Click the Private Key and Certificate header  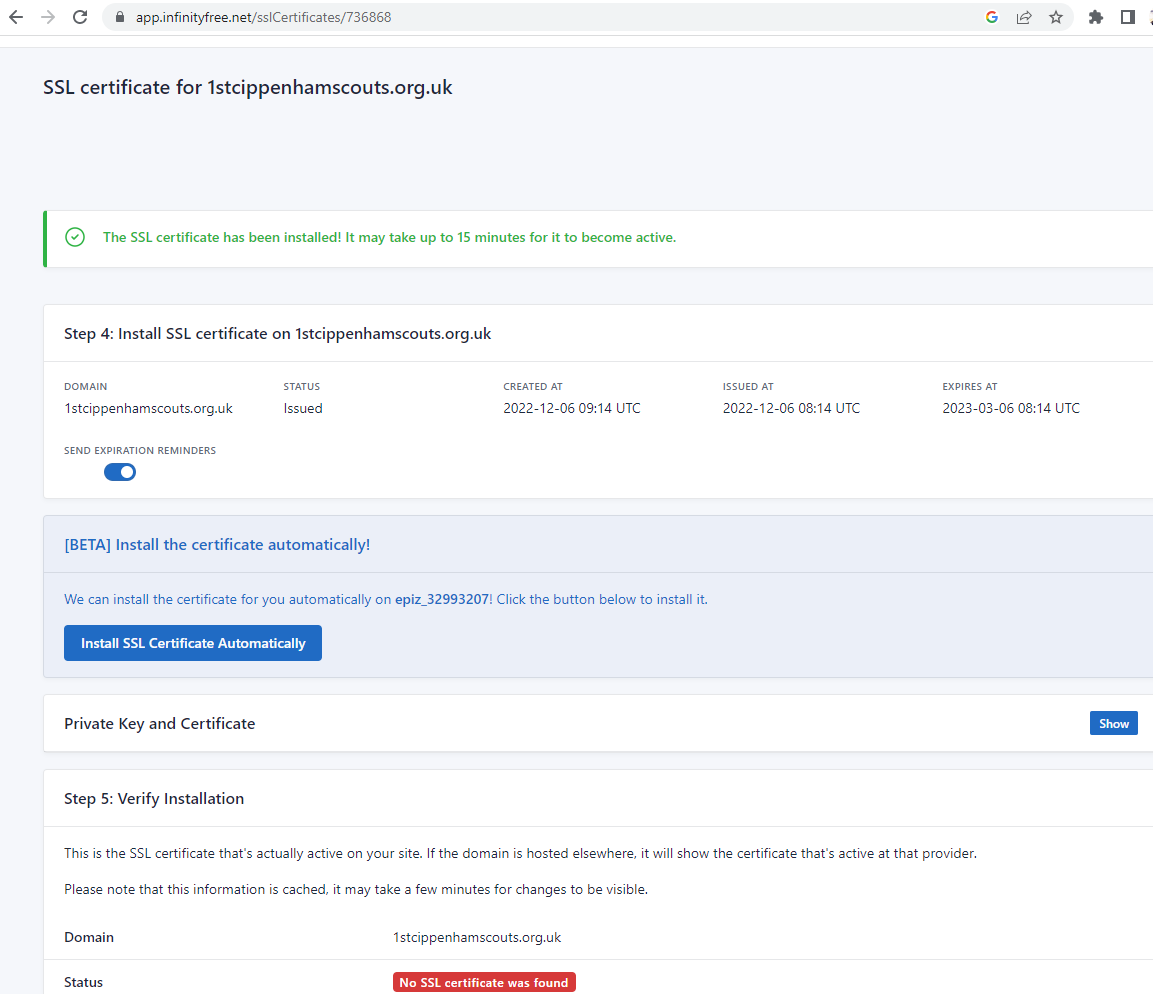click(x=160, y=724)
